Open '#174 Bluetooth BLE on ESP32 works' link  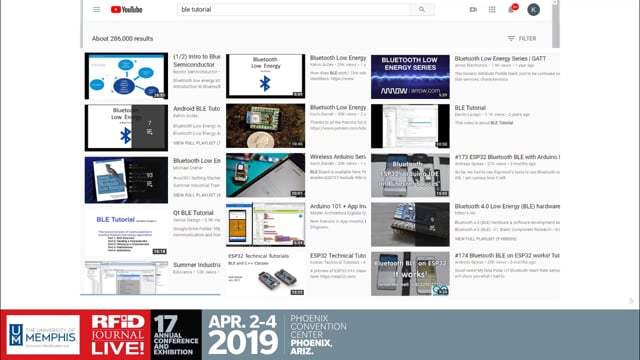pyautogui.click(x=507, y=255)
